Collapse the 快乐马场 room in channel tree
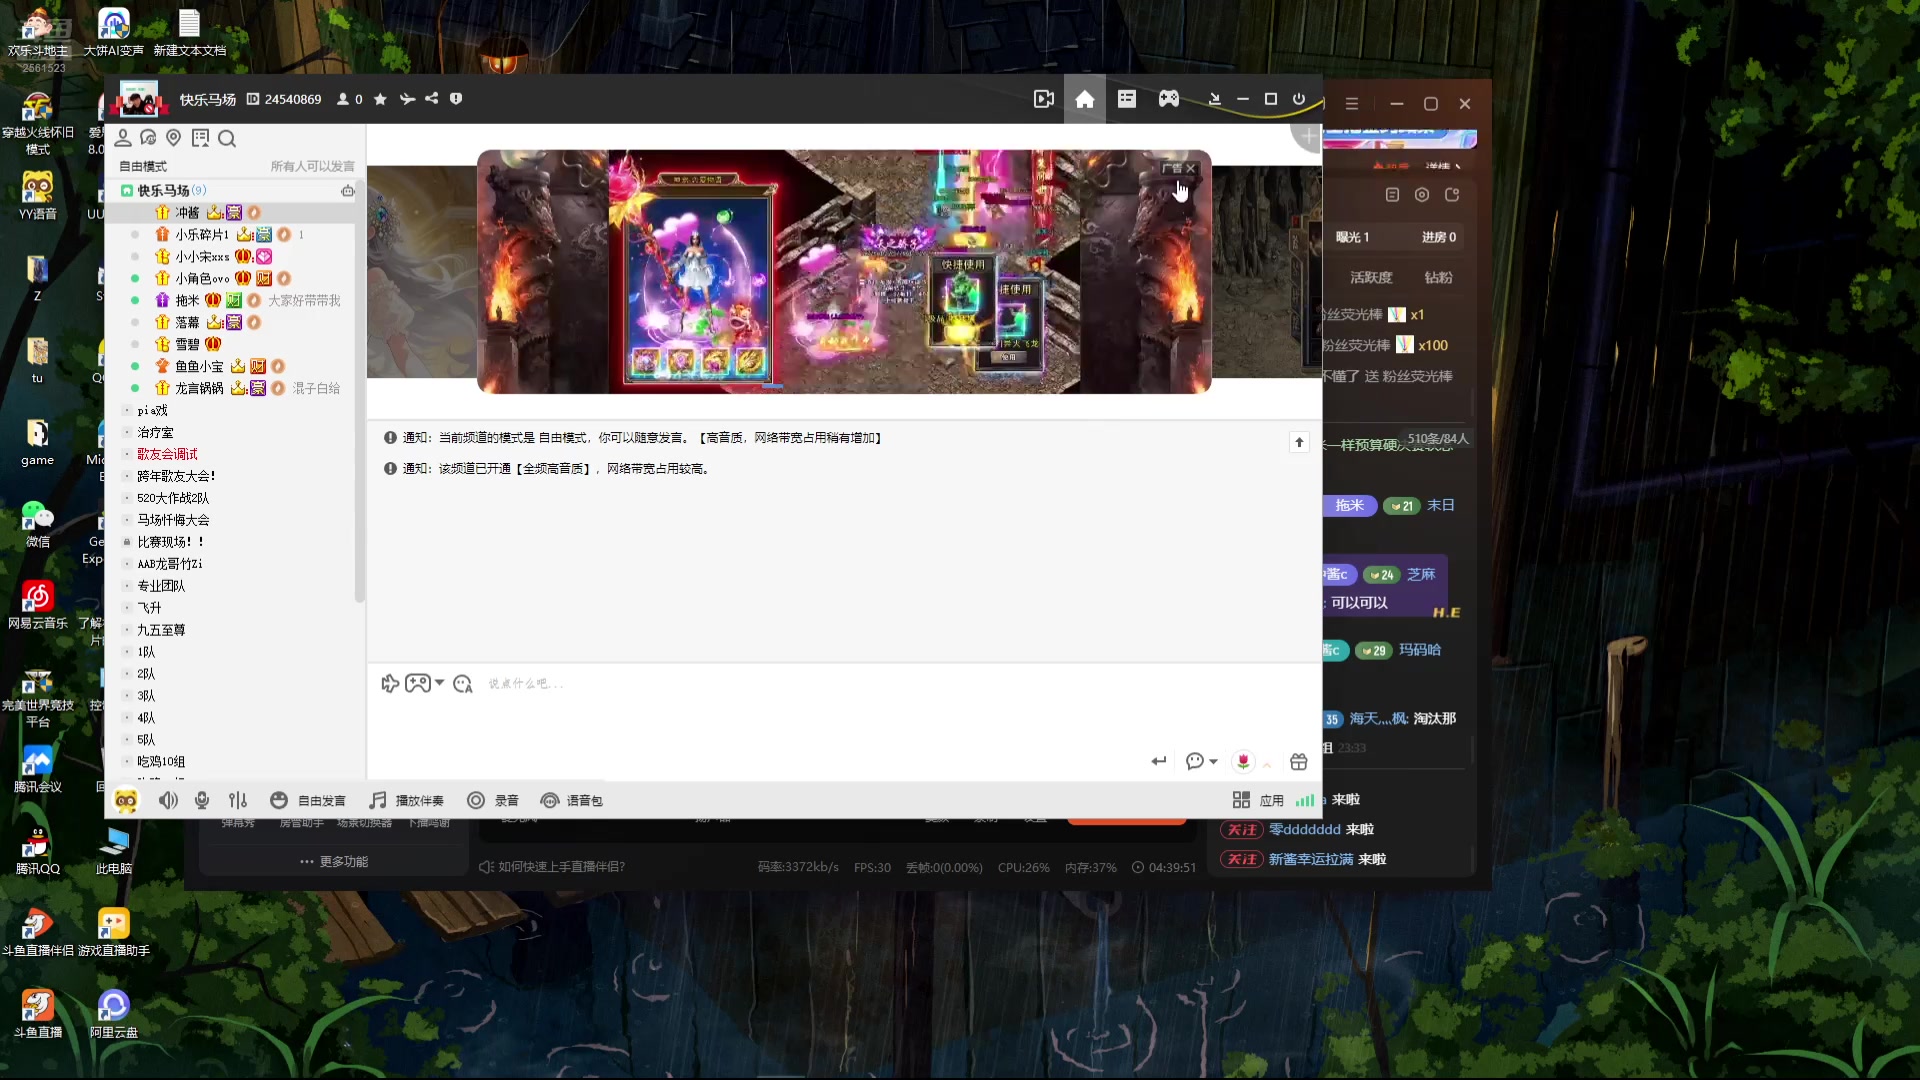The image size is (1920, 1080). tap(127, 191)
